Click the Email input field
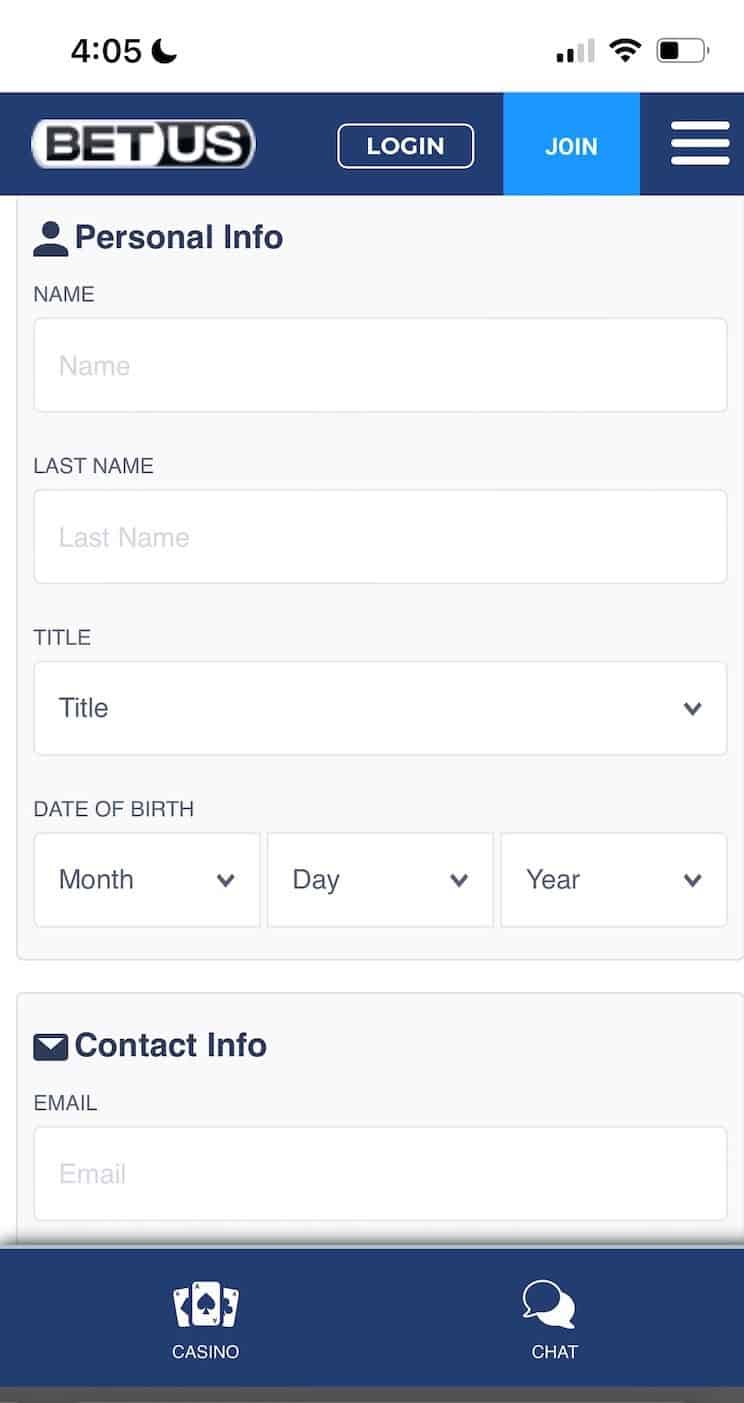The width and height of the screenshot is (744, 1403). pos(380,1173)
